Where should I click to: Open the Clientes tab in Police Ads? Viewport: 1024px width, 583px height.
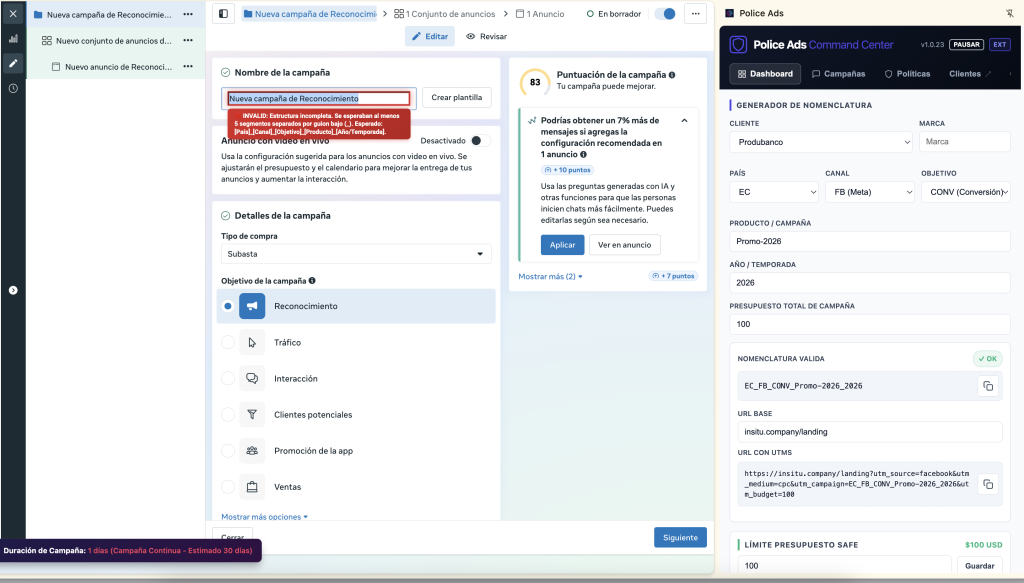pos(970,74)
